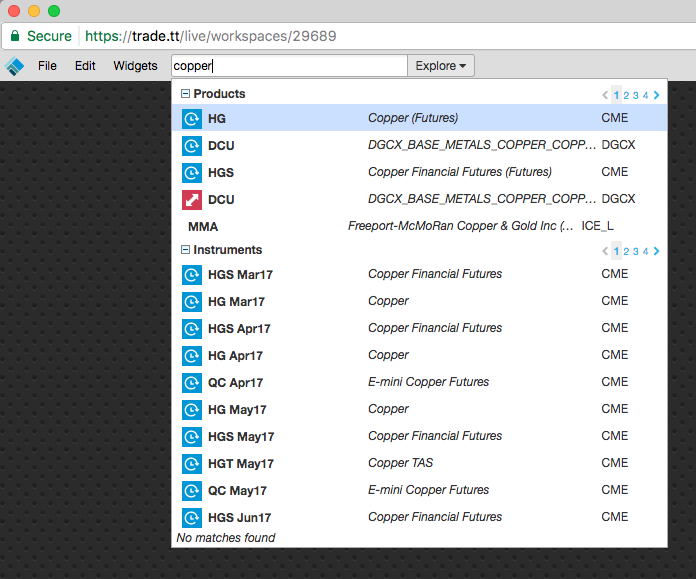Click the QC May17 instrument icon
This screenshot has width=696, height=579.
click(x=192, y=491)
